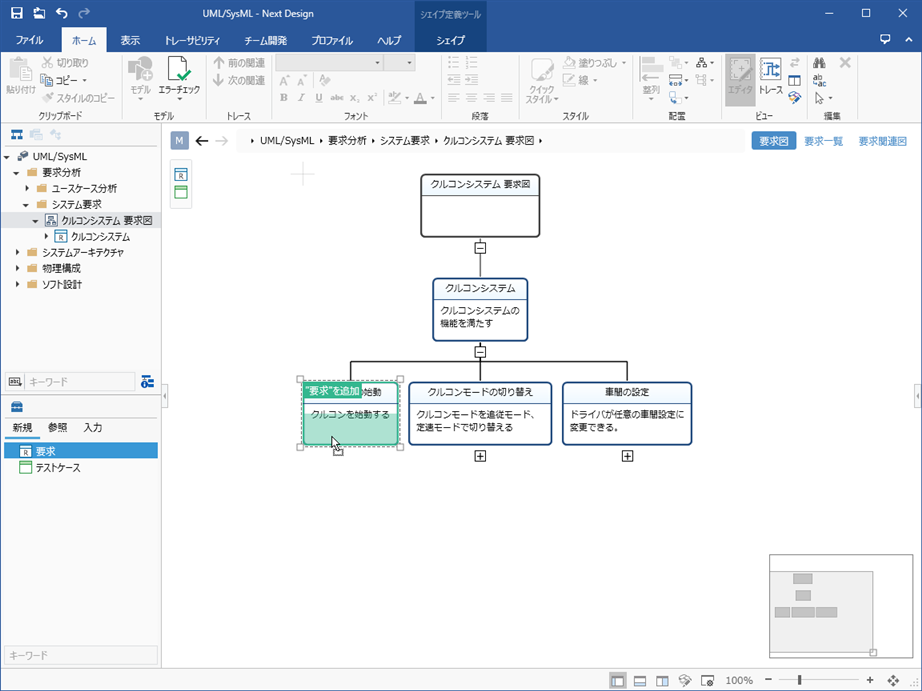Image resolution: width=922 pixels, height=691 pixels.
Task: Expand the システムアーキテクチャ folder
Action: (18, 253)
